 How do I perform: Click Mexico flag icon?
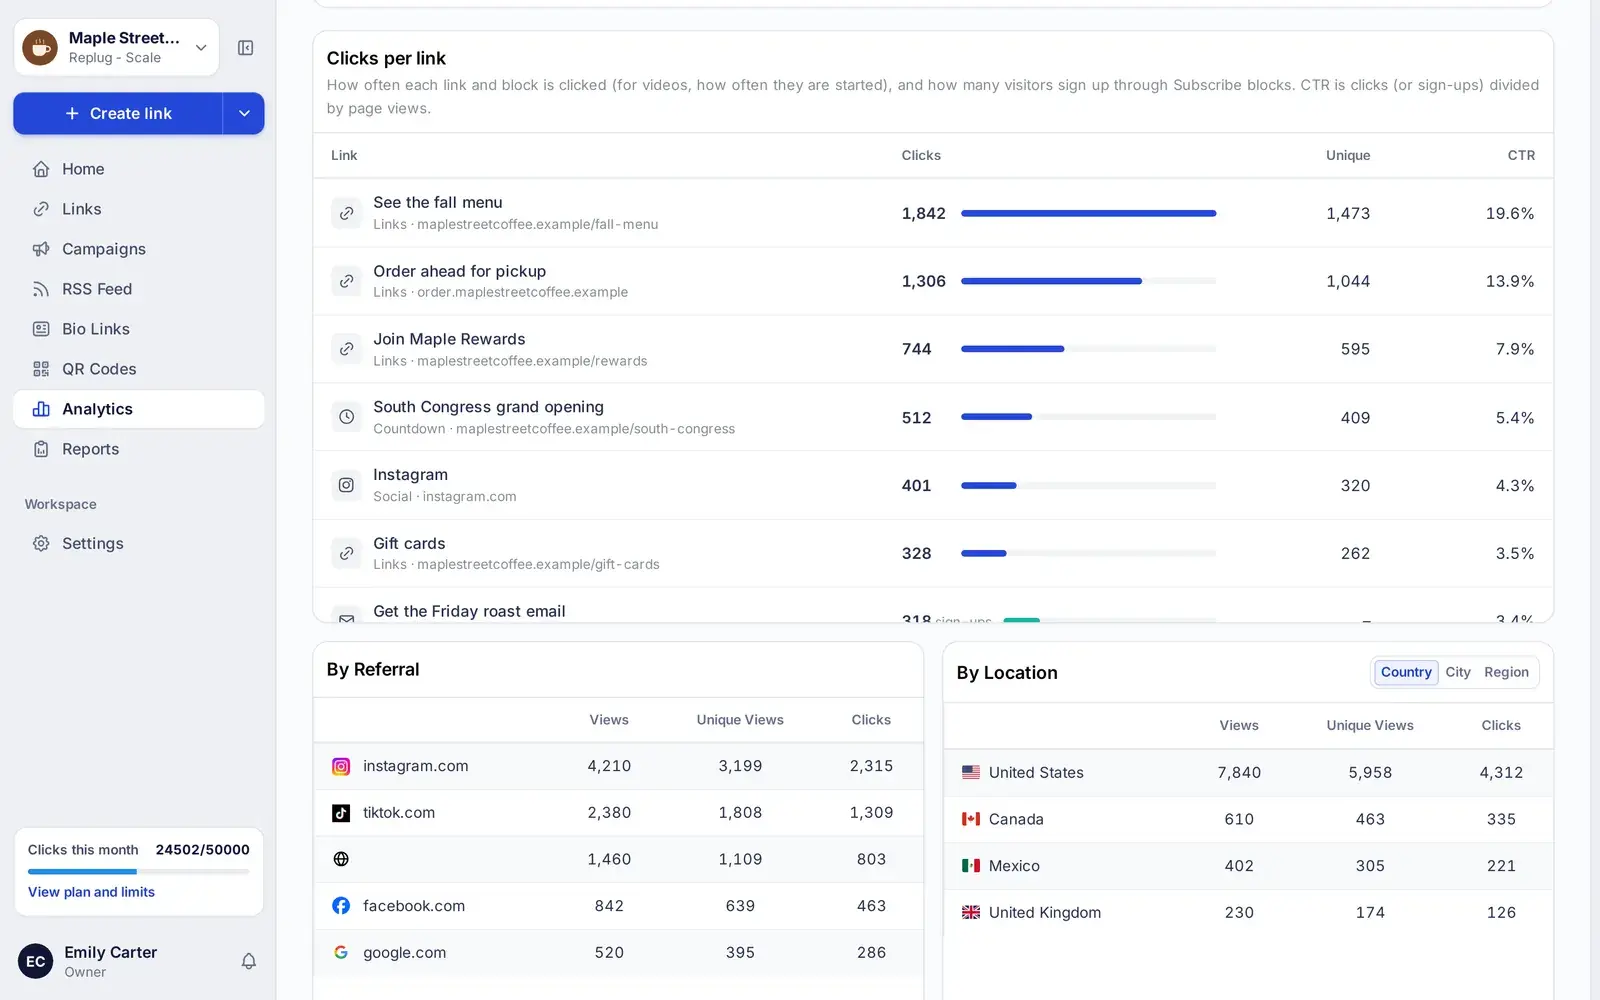971,866
